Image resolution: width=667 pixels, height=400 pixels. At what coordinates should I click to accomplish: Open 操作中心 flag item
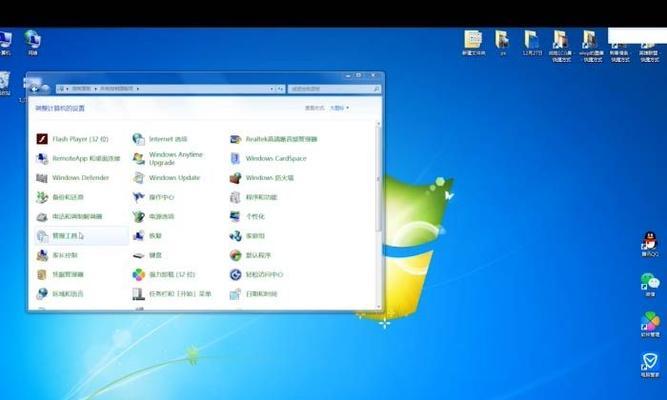pyautogui.click(x=154, y=197)
